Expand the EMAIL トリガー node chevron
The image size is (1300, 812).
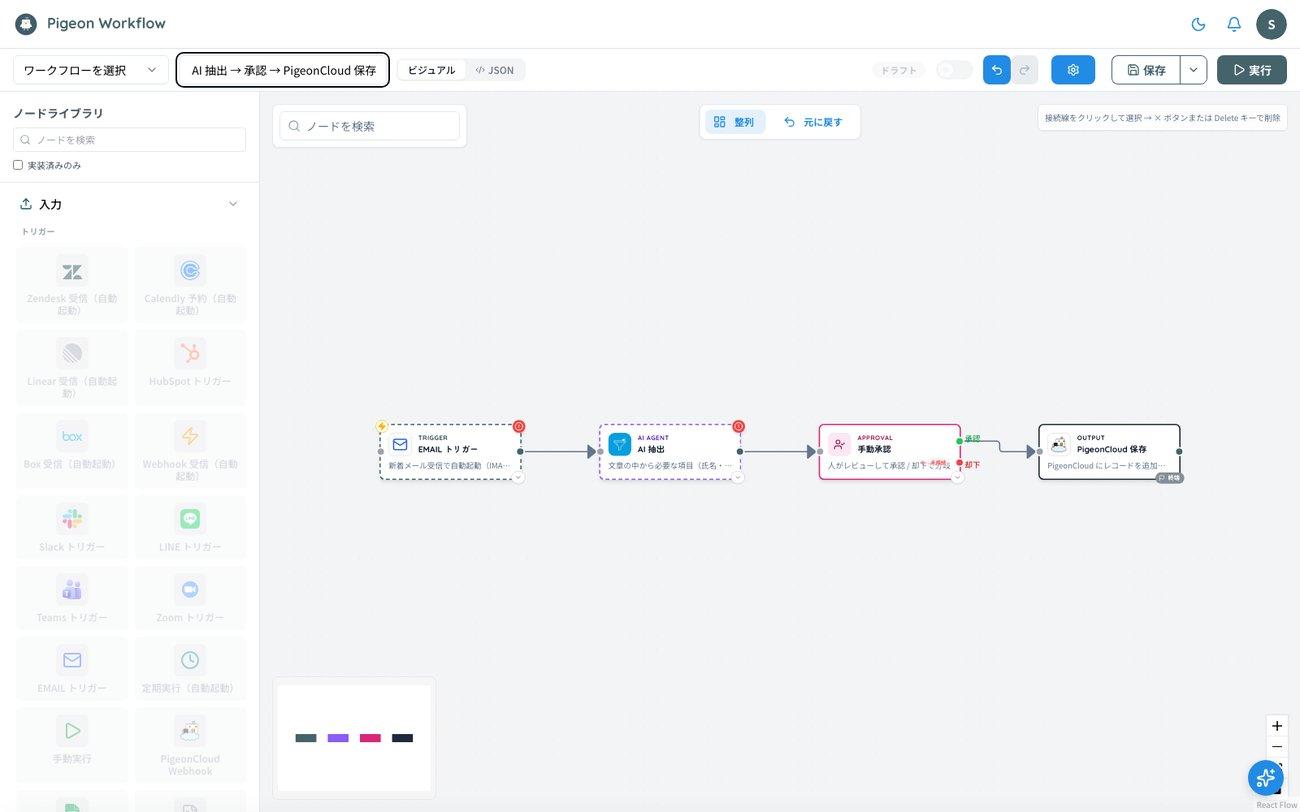pyautogui.click(x=518, y=478)
